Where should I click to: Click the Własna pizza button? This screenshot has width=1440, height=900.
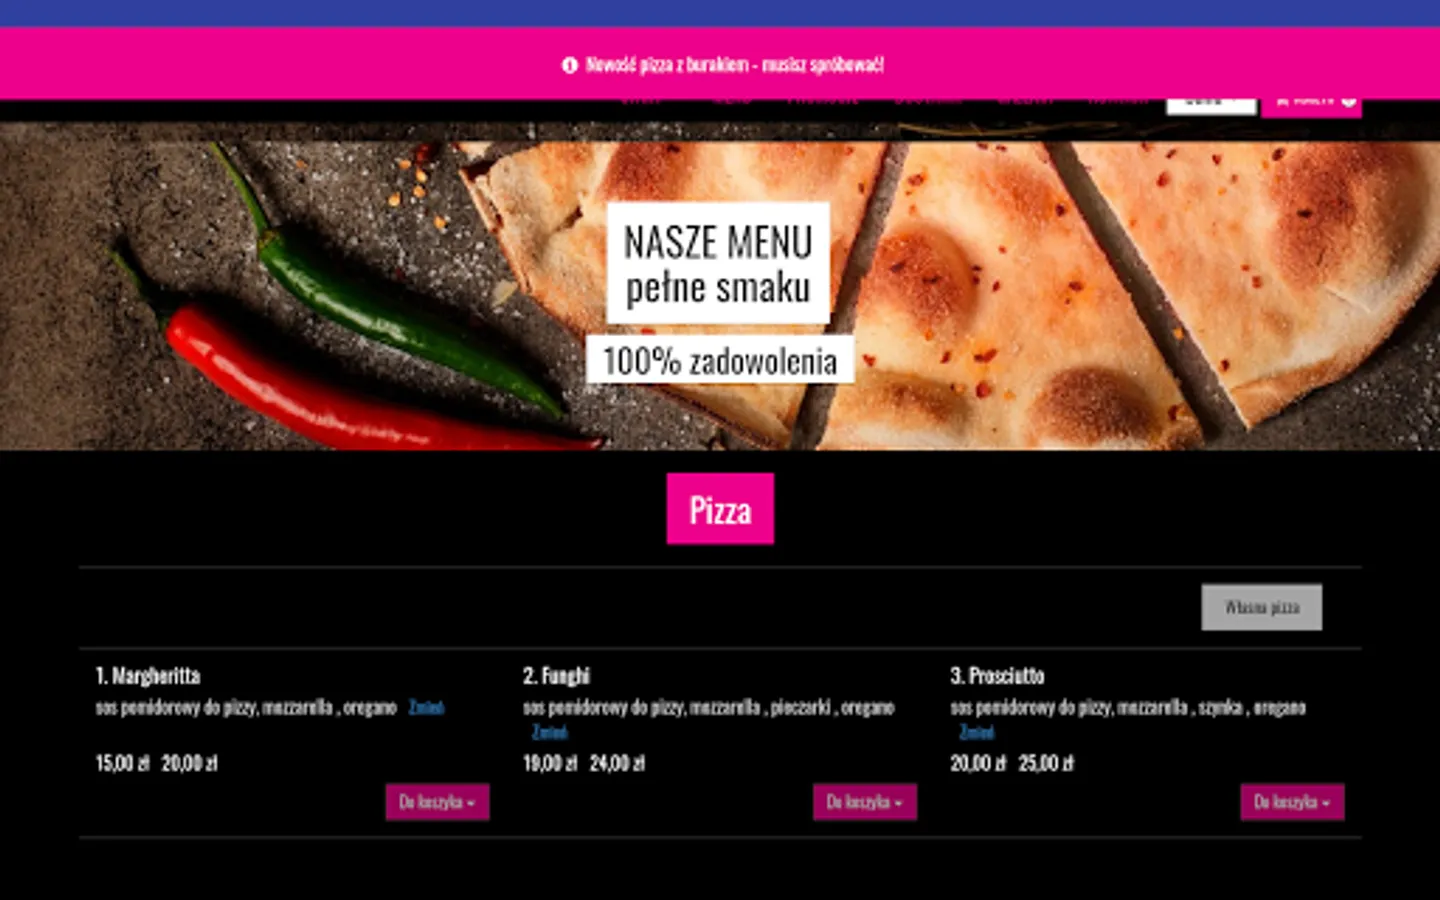1261,607
